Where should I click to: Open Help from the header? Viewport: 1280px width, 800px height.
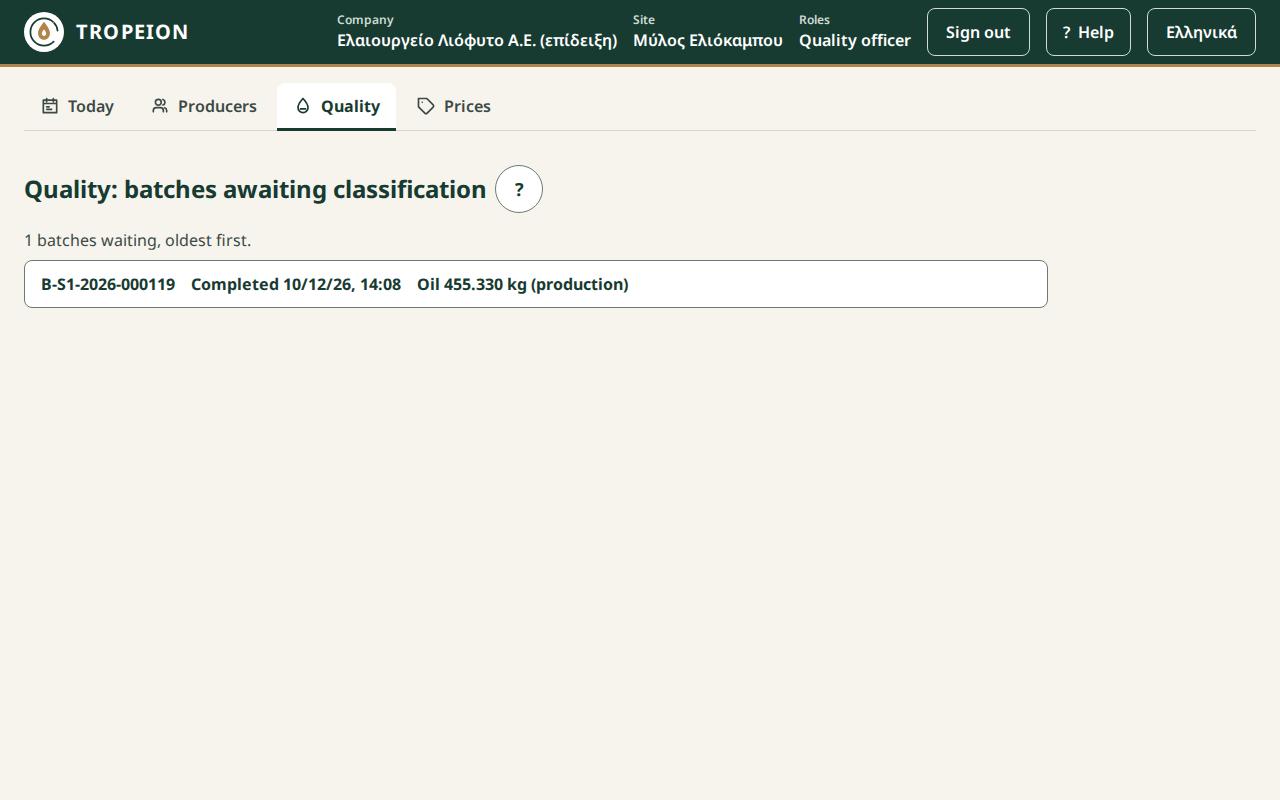click(x=1088, y=32)
